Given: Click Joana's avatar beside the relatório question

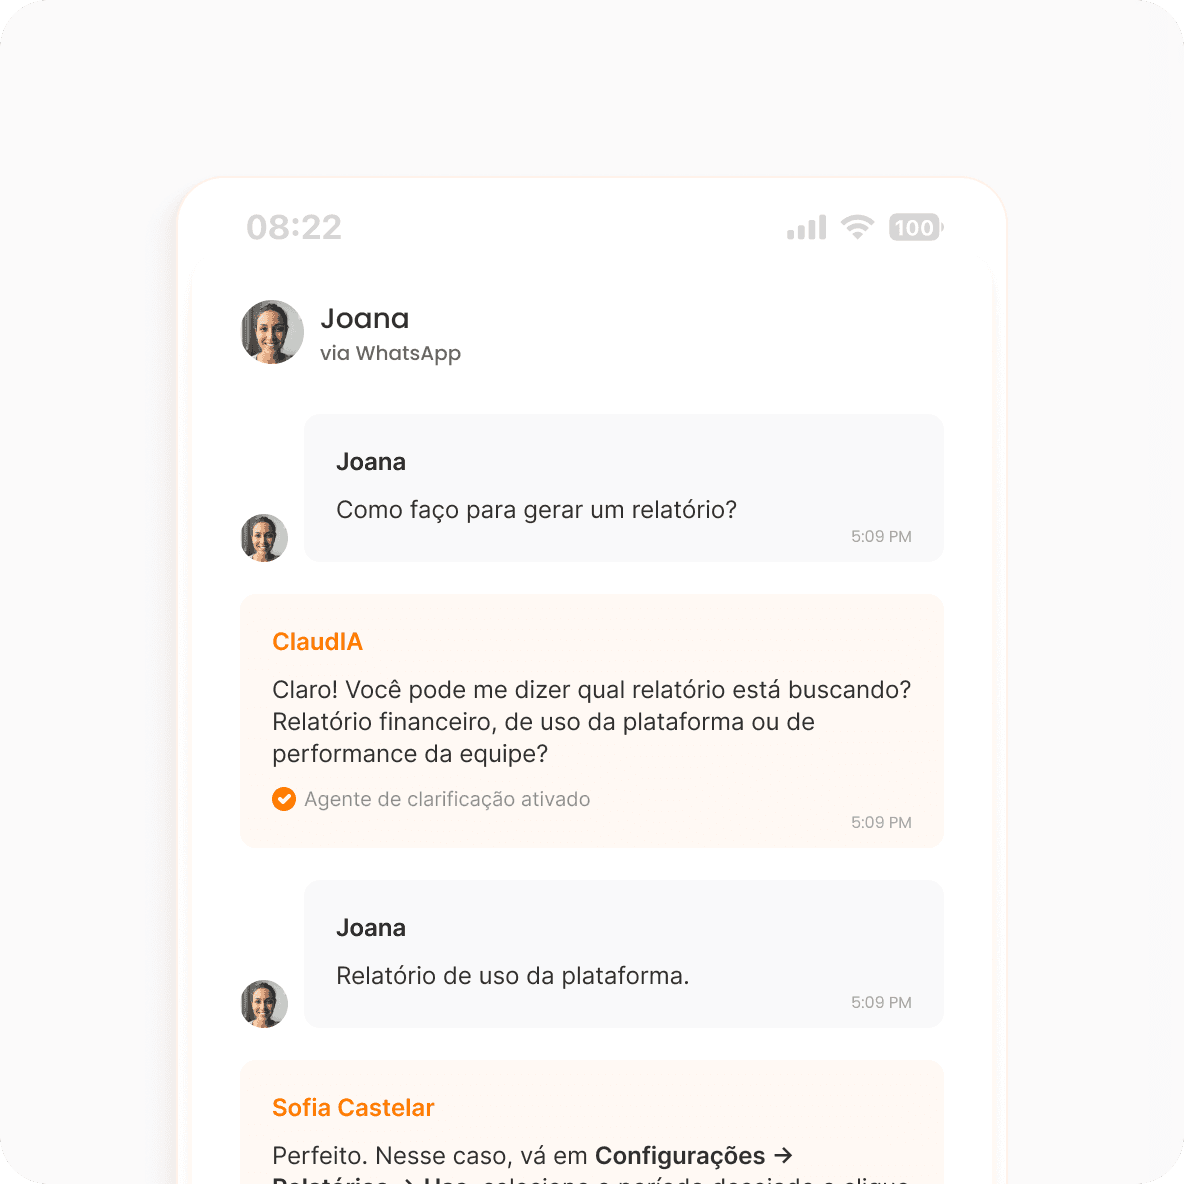Looking at the screenshot, I should (x=264, y=538).
